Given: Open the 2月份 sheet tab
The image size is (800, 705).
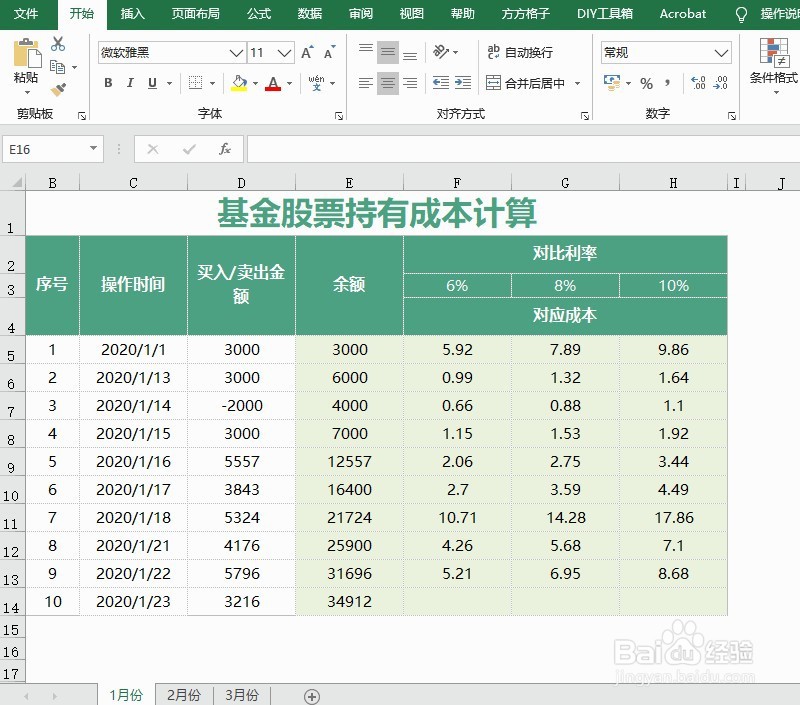Looking at the screenshot, I should tap(184, 694).
